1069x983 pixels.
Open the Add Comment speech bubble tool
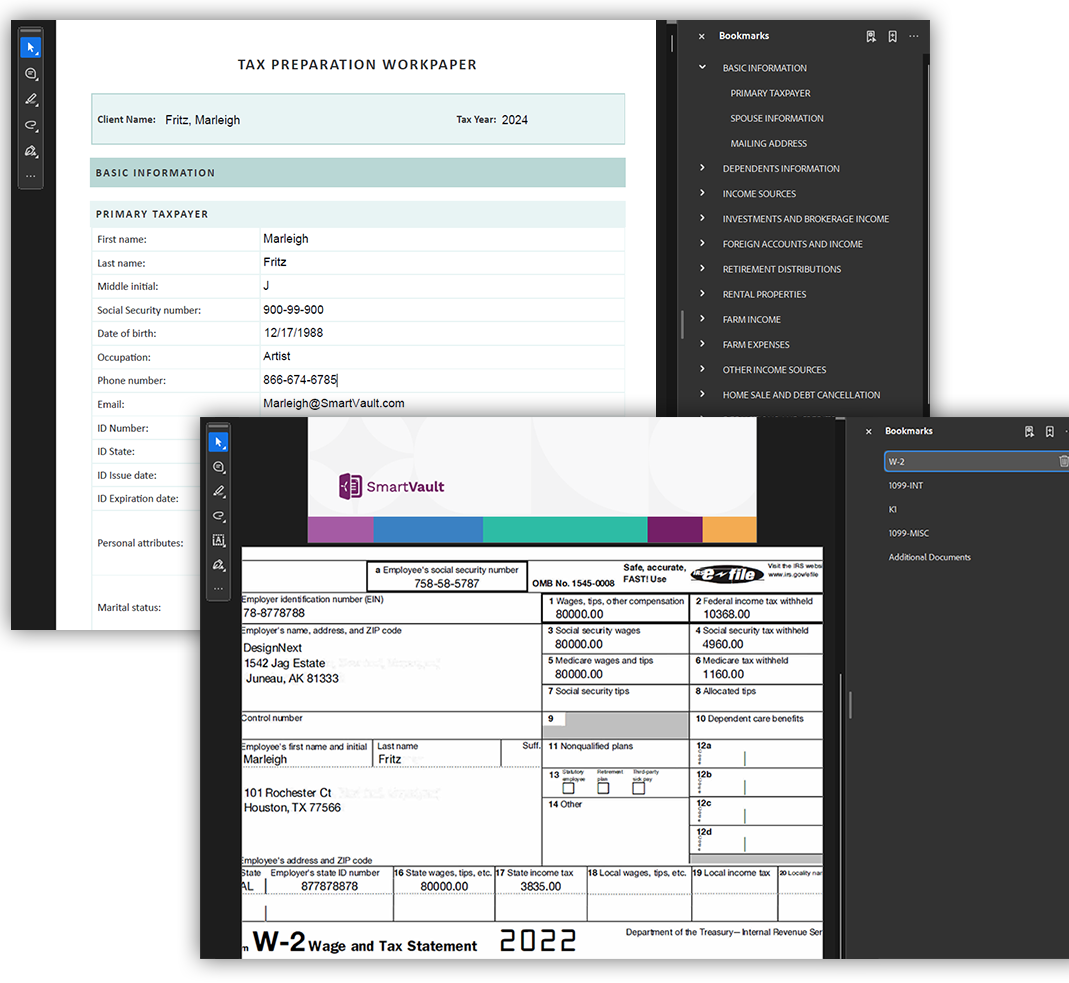218,467
